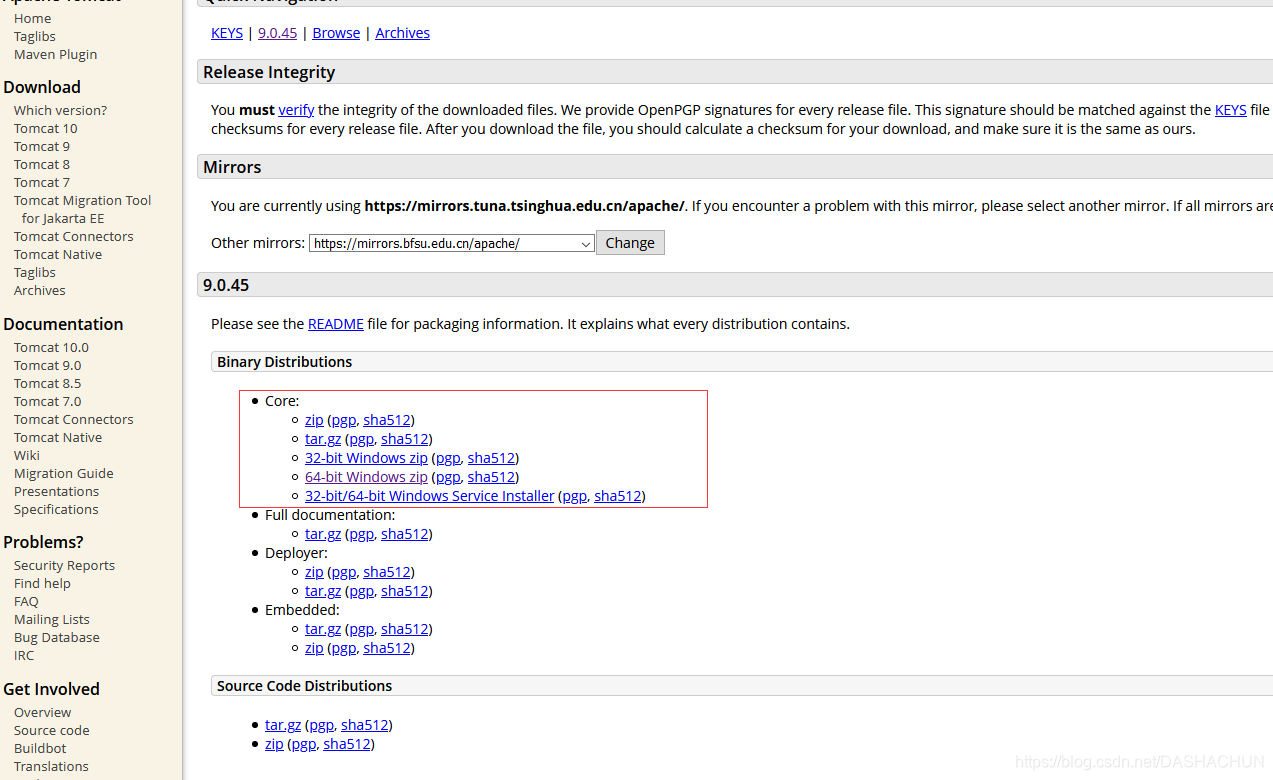
Task: Open the Archives link in Quick Navigation
Action: (x=403, y=33)
